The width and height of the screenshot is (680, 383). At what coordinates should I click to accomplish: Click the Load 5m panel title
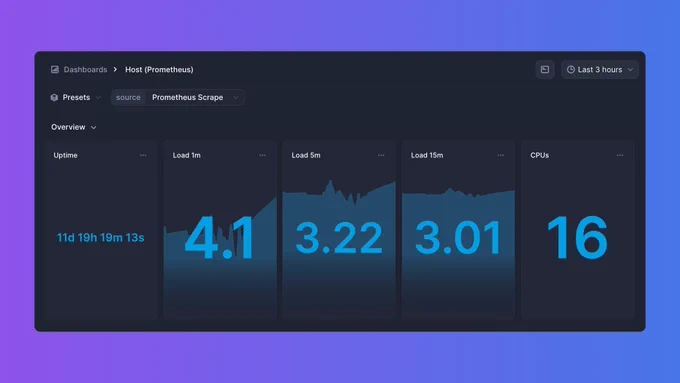point(306,155)
